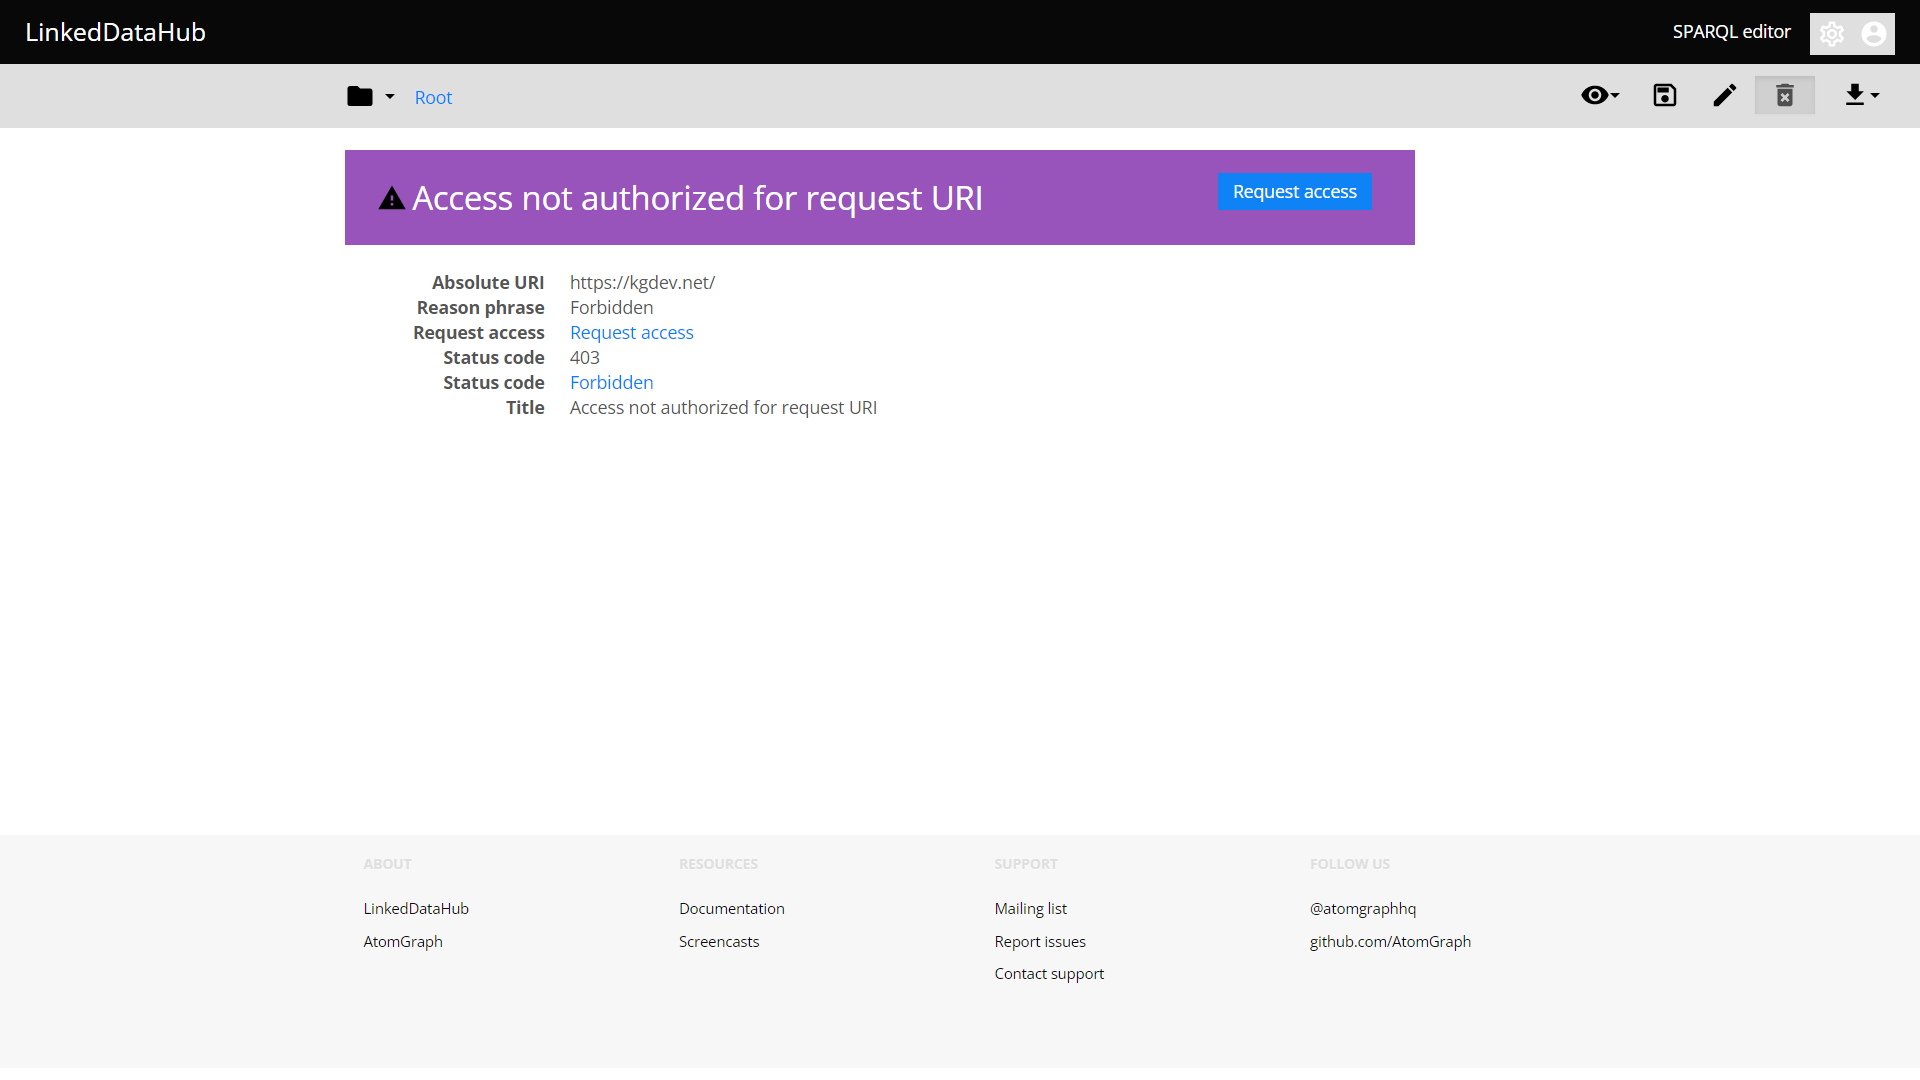Image resolution: width=1920 pixels, height=1080 pixels.
Task: Click the Root breadcrumb link
Action: pos(433,97)
